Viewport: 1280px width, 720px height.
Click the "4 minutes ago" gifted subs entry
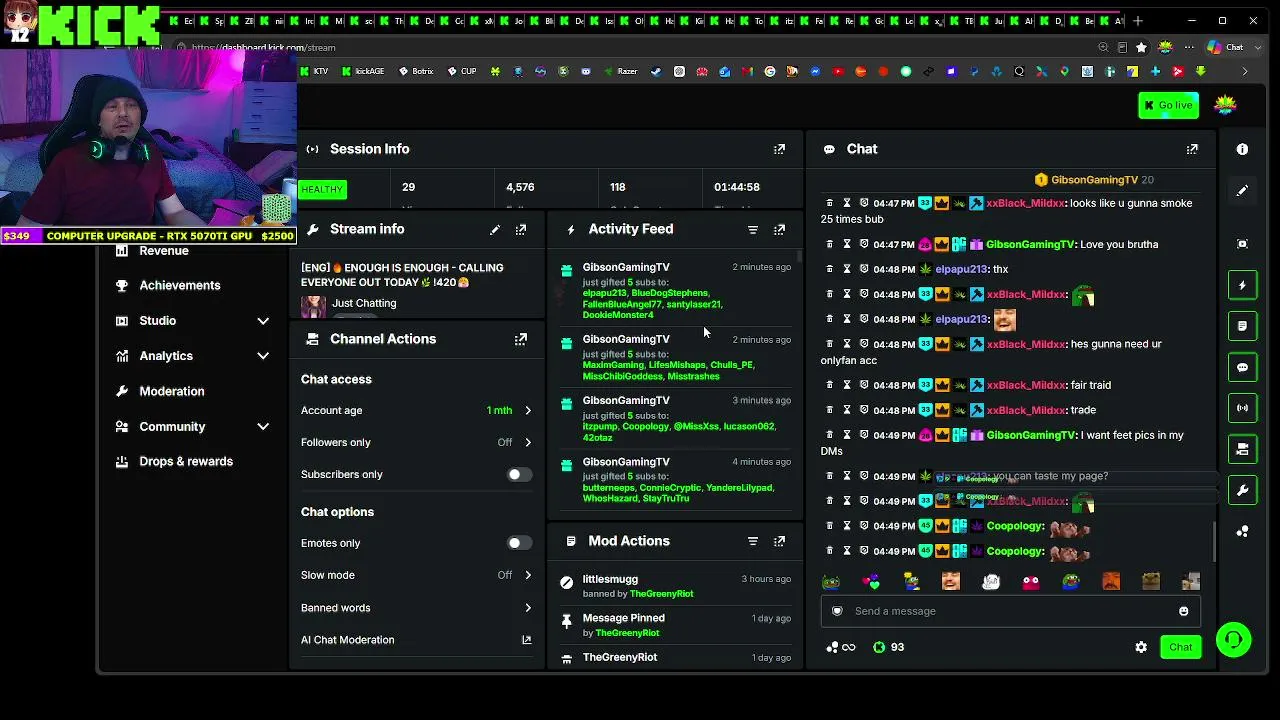pos(676,480)
